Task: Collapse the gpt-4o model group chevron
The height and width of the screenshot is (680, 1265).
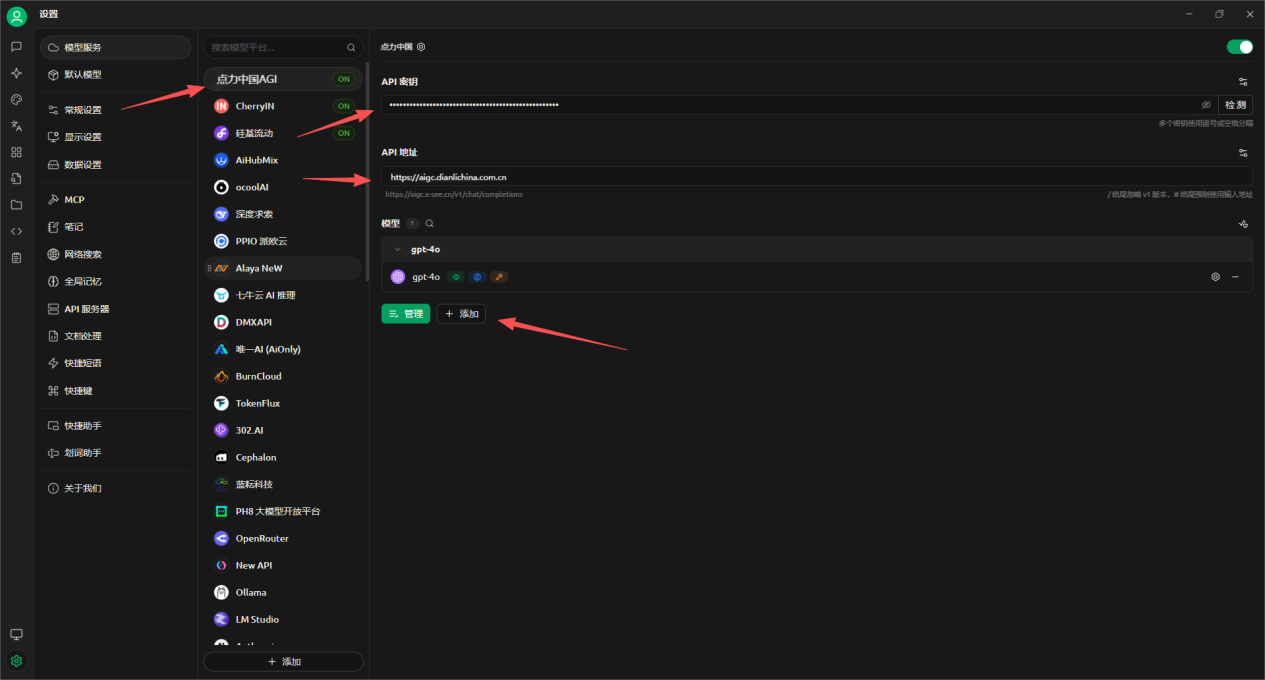Action: point(398,249)
